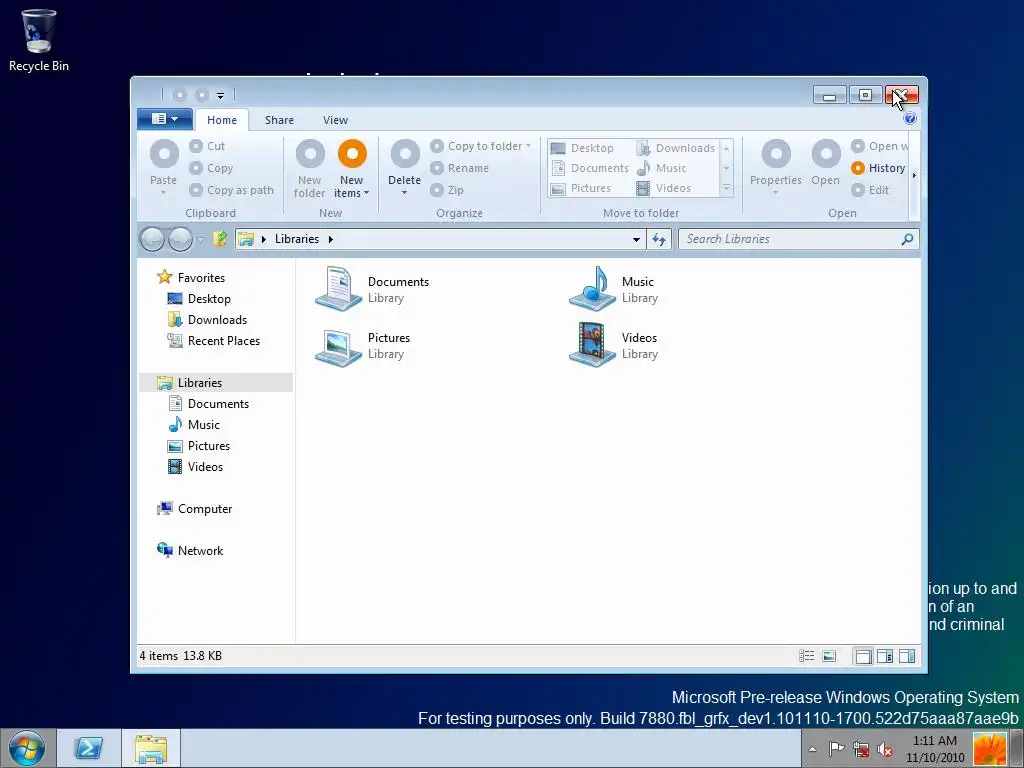
Task: Select the Music library item
Action: (x=613, y=289)
